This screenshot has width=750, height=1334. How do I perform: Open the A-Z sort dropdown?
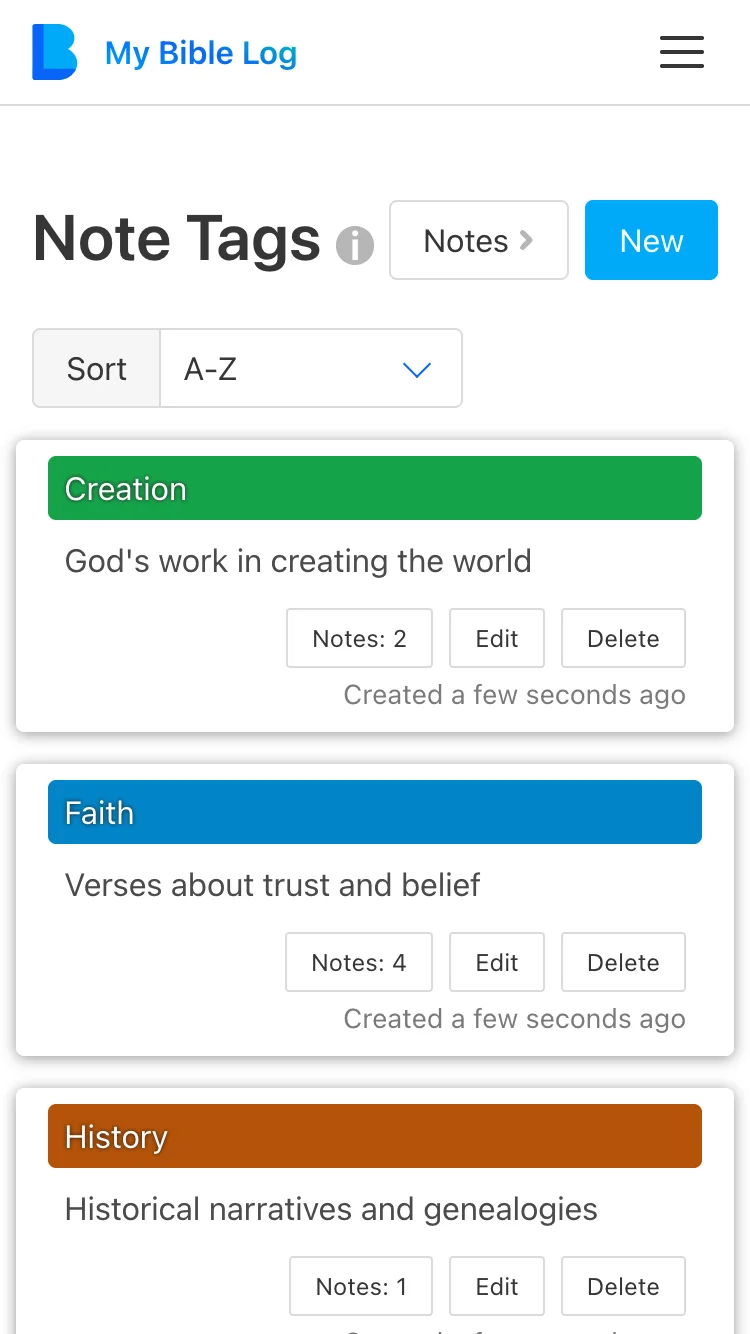pyautogui.click(x=311, y=369)
